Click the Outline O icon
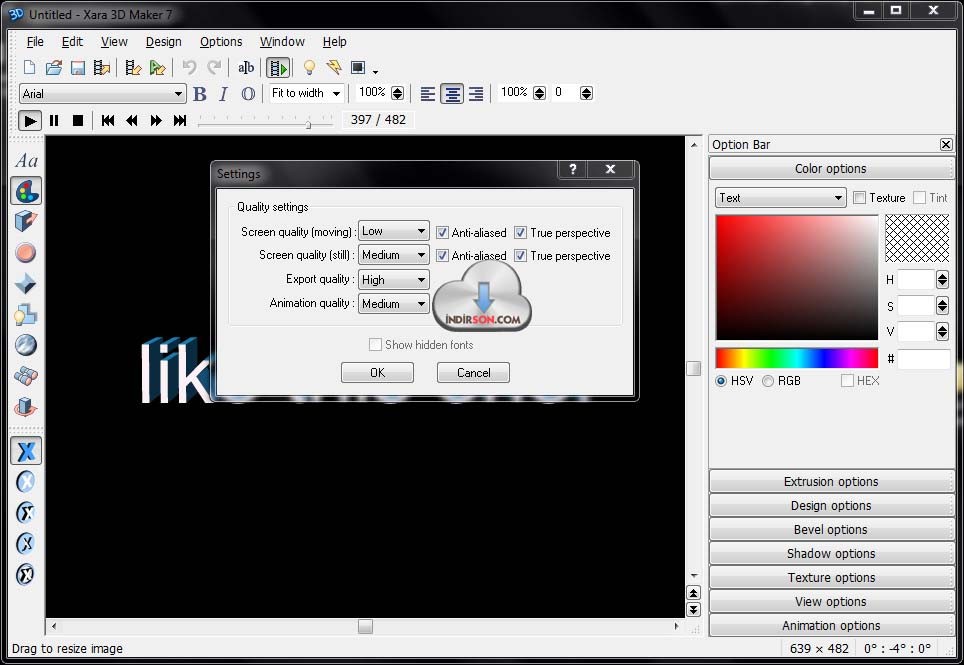This screenshot has height=665, width=964. tap(248, 94)
